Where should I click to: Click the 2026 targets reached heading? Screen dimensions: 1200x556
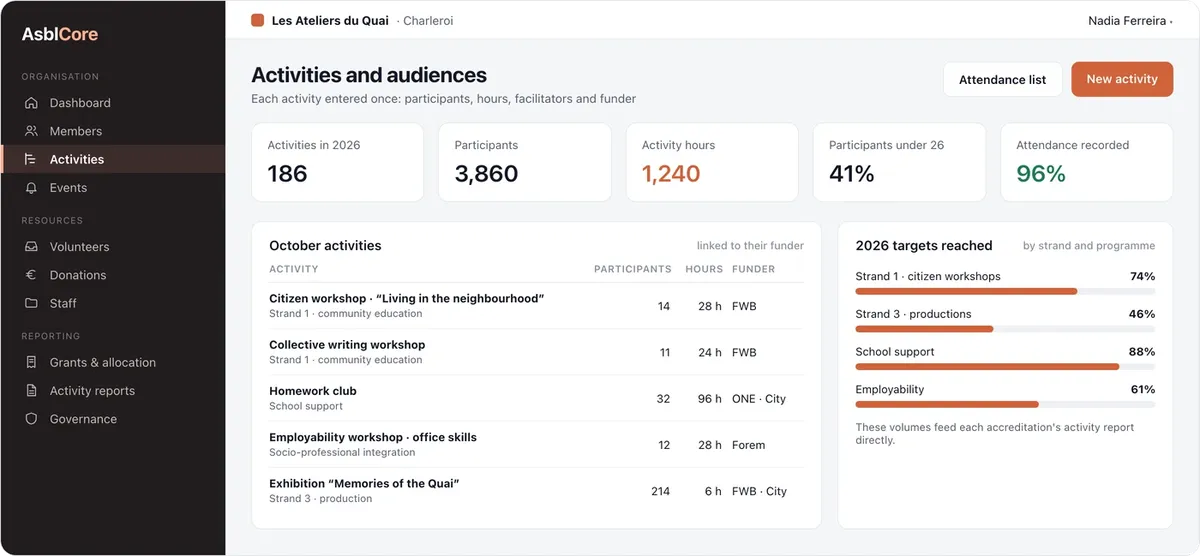[x=924, y=245]
